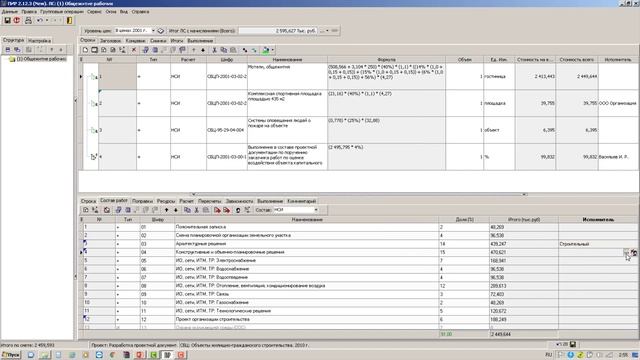Screen dimensions: 640x360
Task: Select the (1) Общежитие рабочих tree item
Action: [41, 59]
